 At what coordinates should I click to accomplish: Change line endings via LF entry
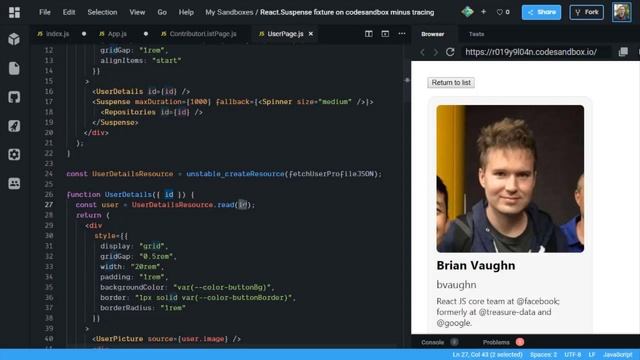tap(592, 354)
